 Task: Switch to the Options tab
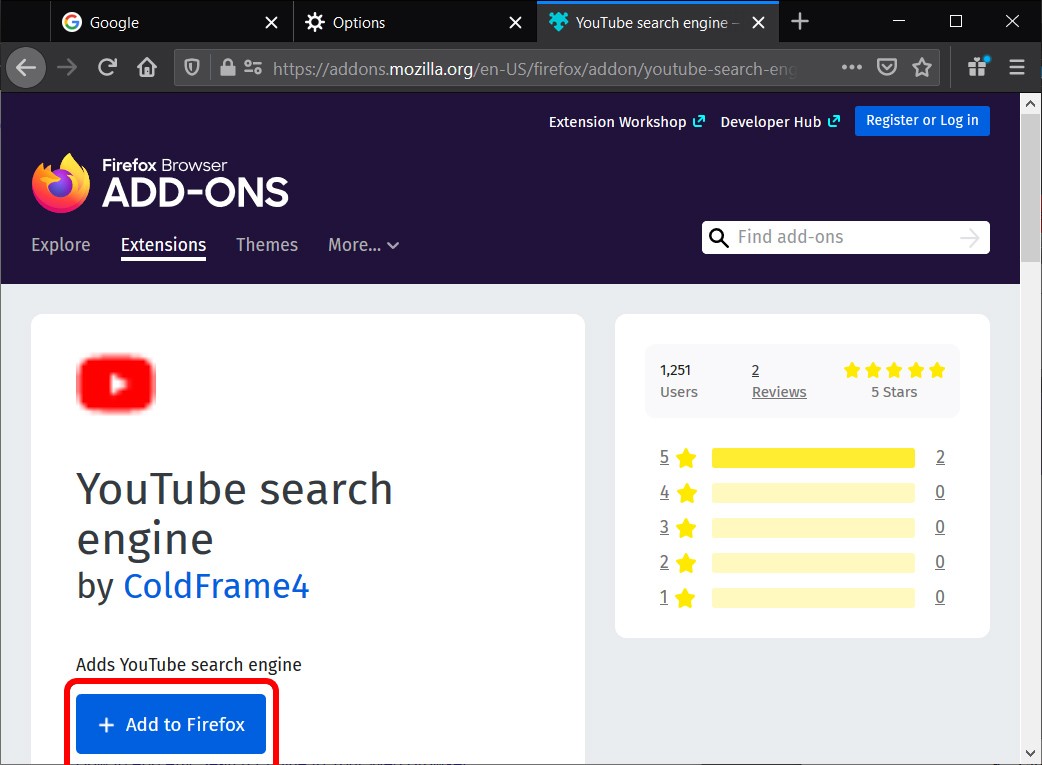(x=415, y=22)
